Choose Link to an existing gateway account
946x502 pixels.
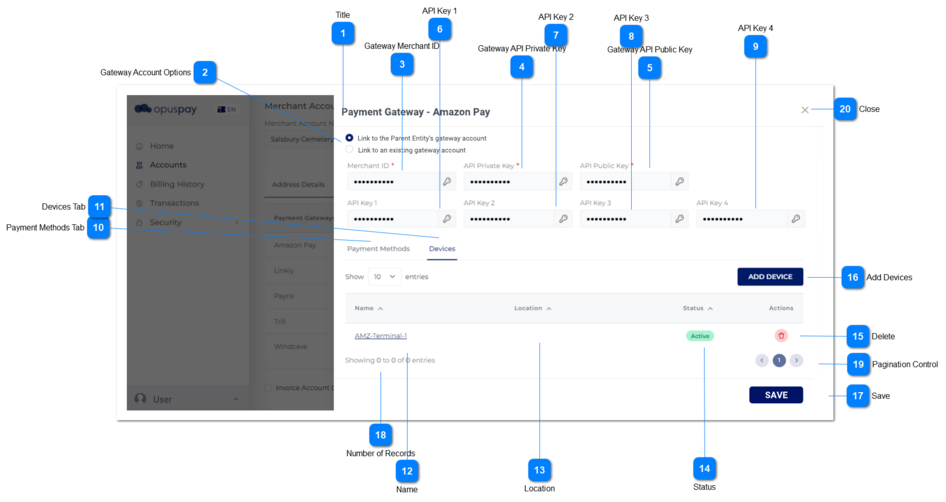(349, 150)
